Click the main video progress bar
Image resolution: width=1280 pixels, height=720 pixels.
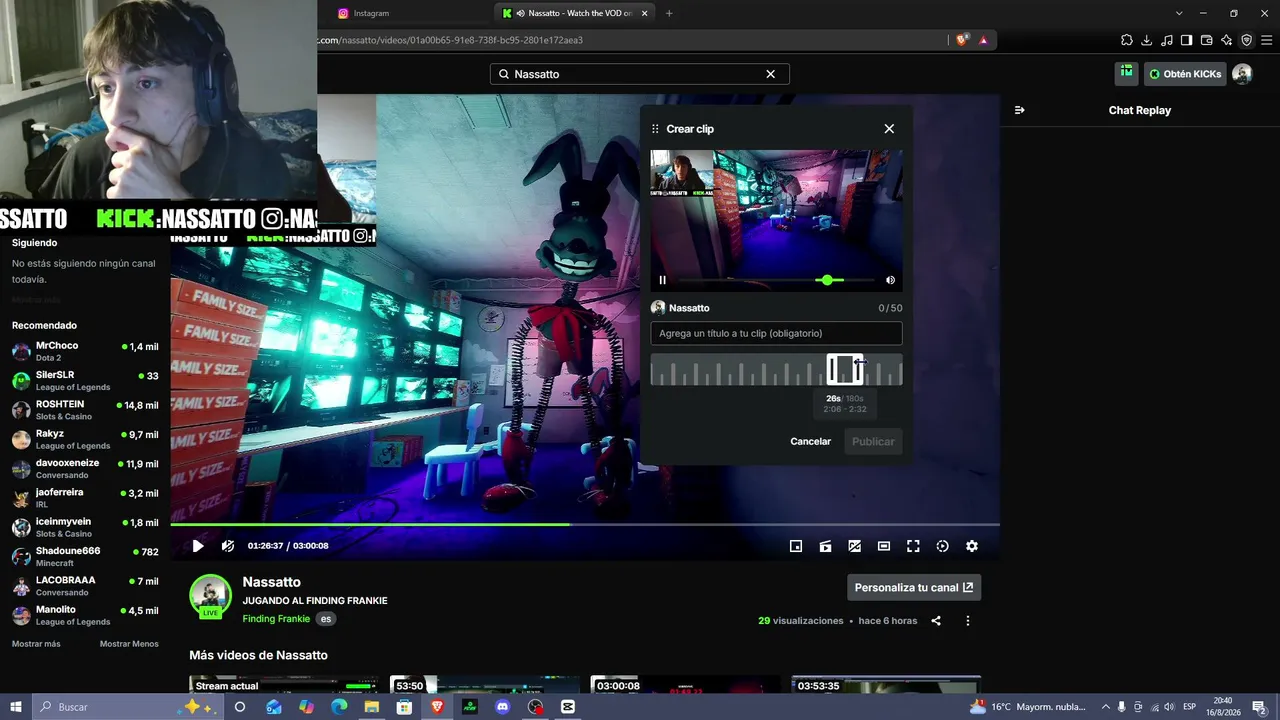click(x=585, y=524)
